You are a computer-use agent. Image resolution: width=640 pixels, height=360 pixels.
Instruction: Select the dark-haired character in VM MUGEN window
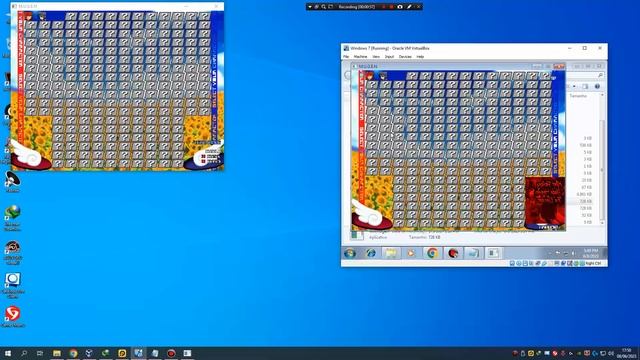pos(383,76)
